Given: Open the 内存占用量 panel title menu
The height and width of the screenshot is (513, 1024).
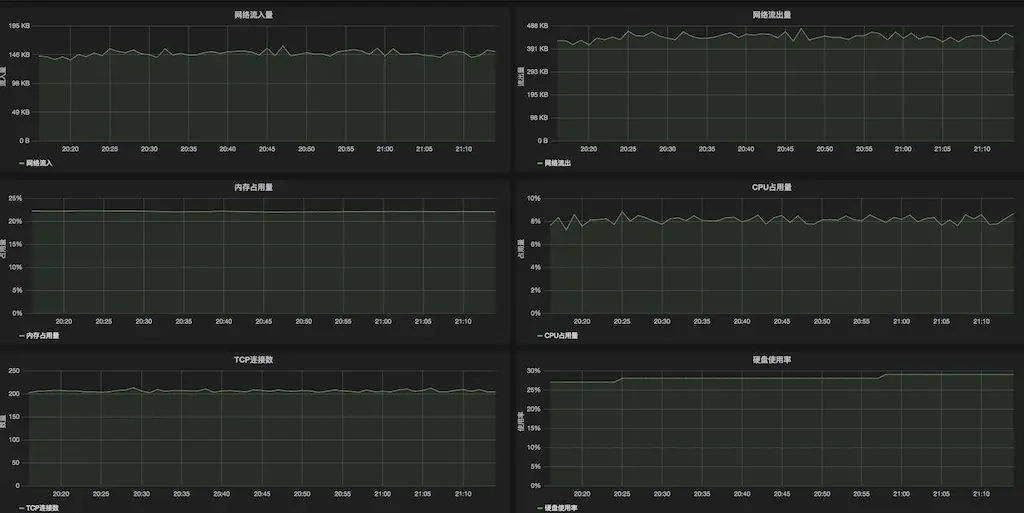Looking at the screenshot, I should point(253,187).
